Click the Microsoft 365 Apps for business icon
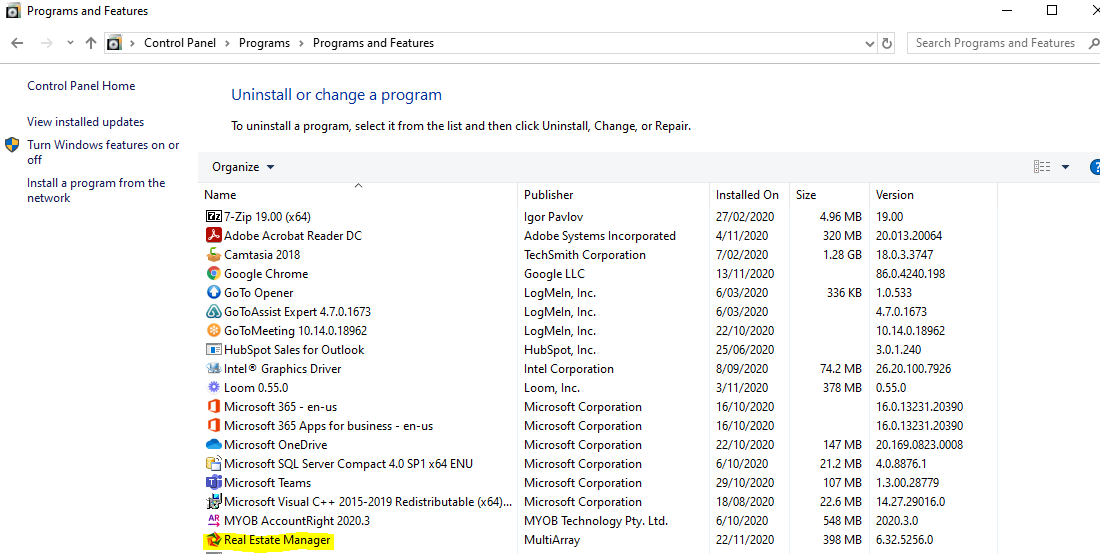This screenshot has width=1100, height=554. 213,425
